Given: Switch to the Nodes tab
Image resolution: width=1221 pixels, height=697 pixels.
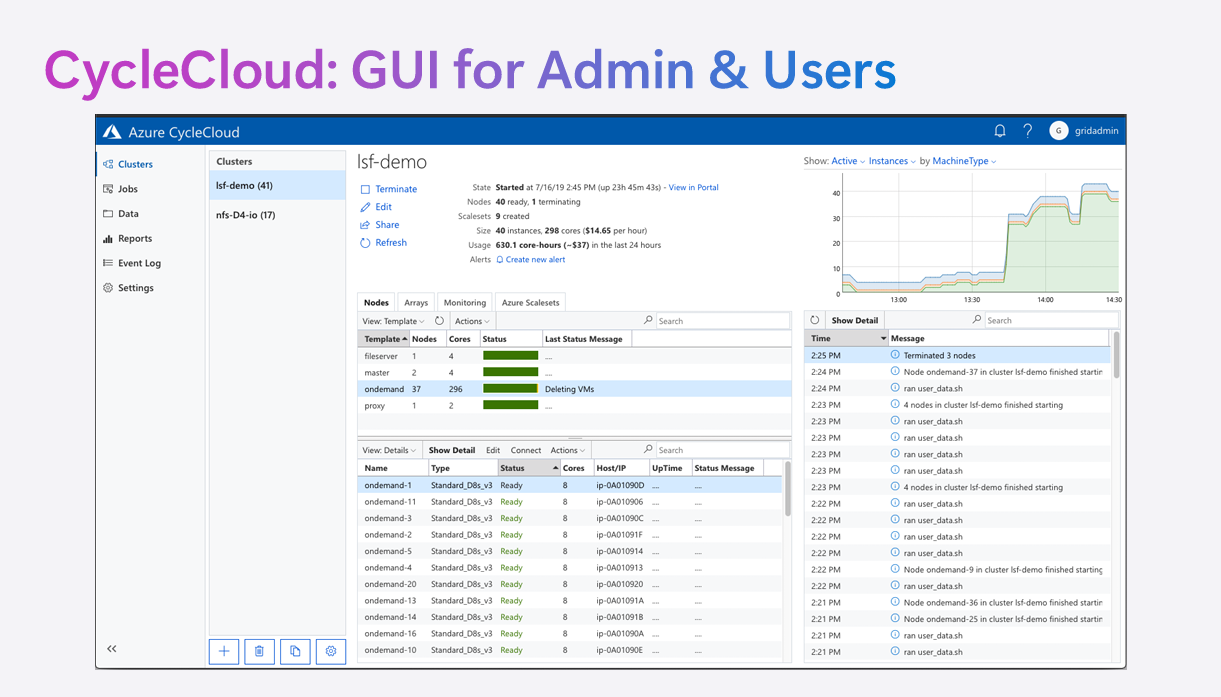Looking at the screenshot, I should (376, 302).
